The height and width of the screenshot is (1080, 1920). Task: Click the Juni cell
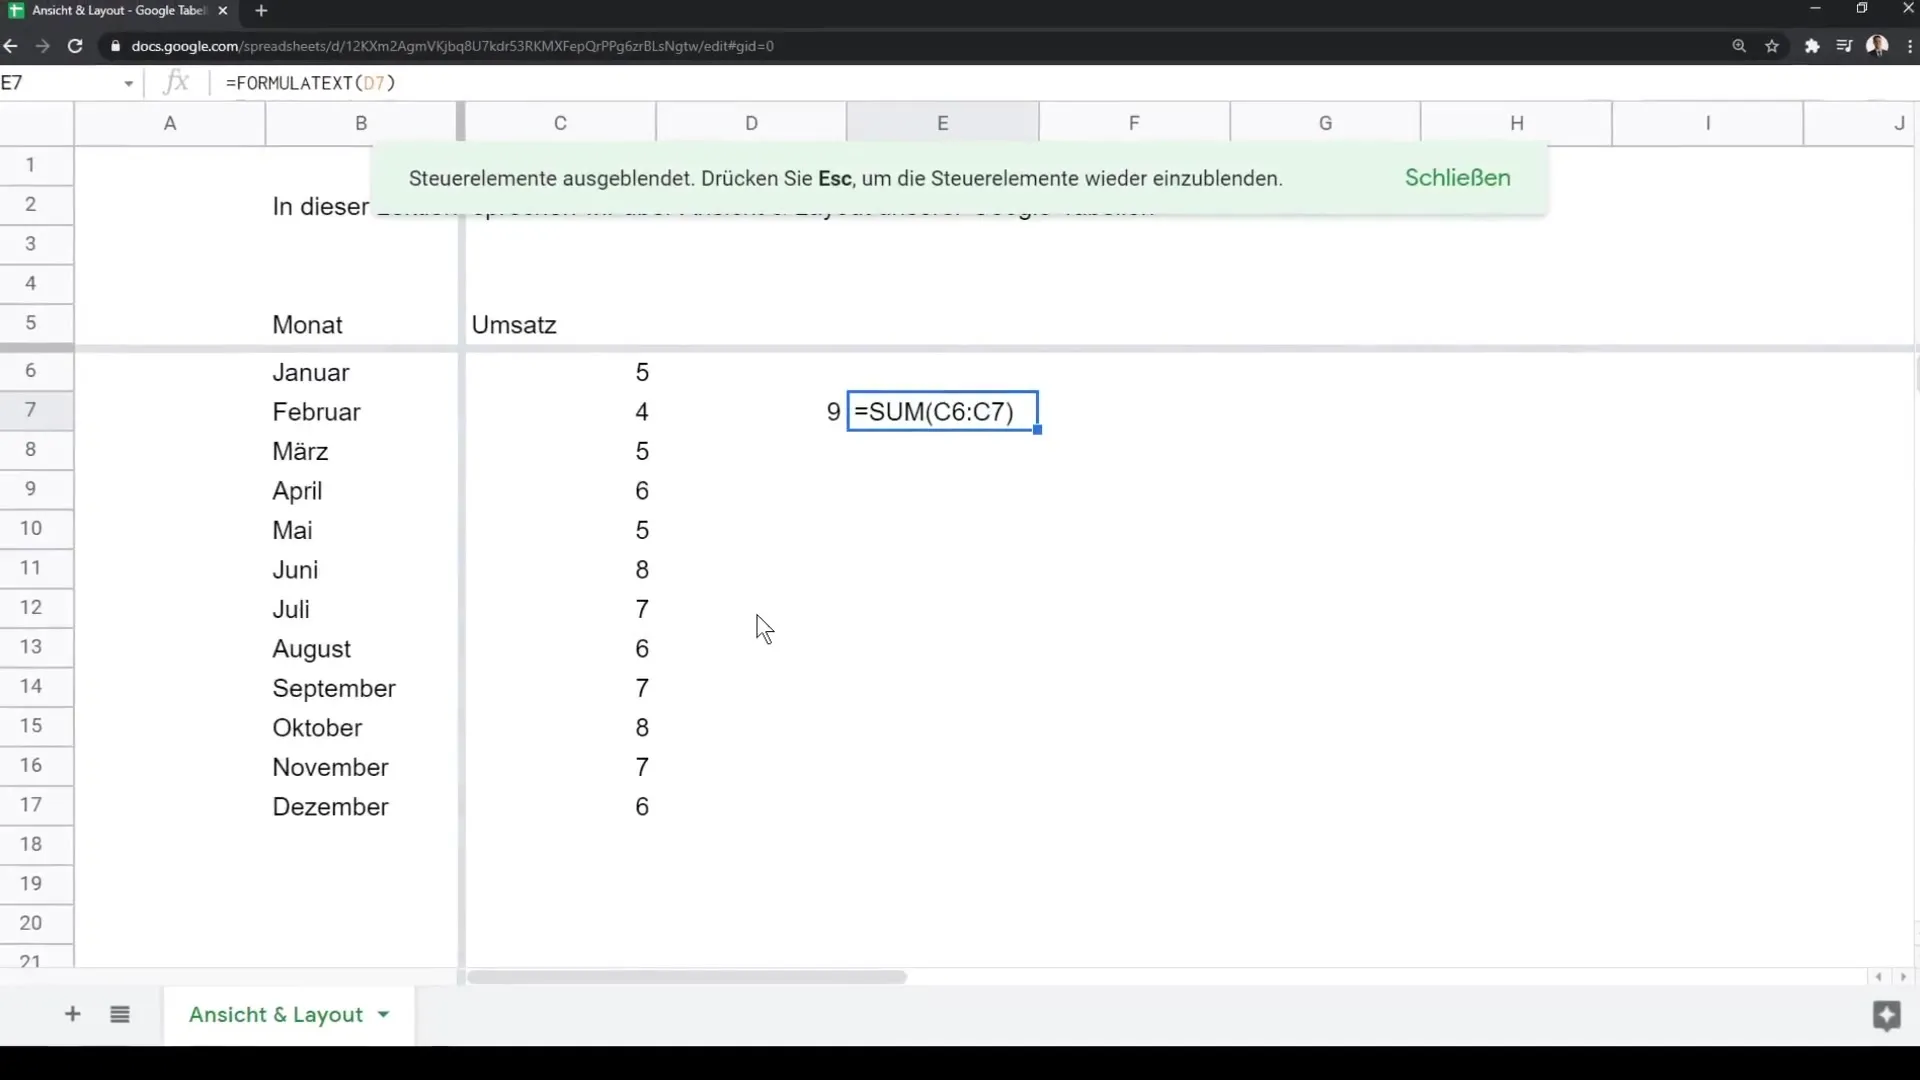click(361, 569)
